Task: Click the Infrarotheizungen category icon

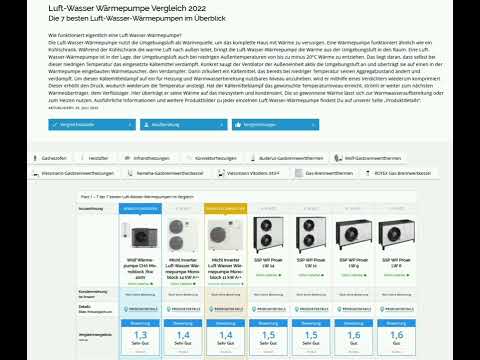Action: [127, 158]
